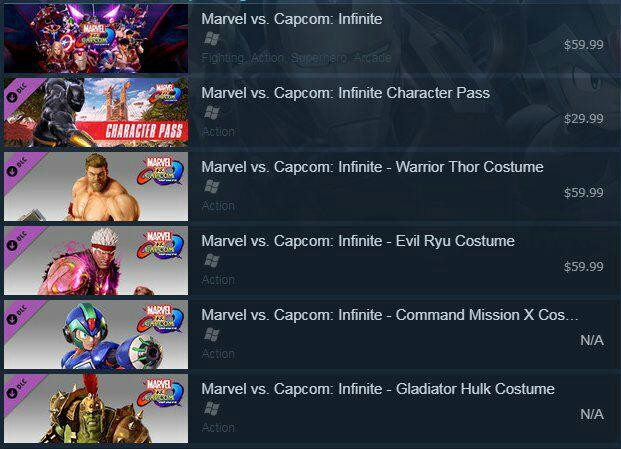Image resolution: width=621 pixels, height=449 pixels.
Task: Open Evil Ryu Costume title link
Action: click(x=358, y=241)
